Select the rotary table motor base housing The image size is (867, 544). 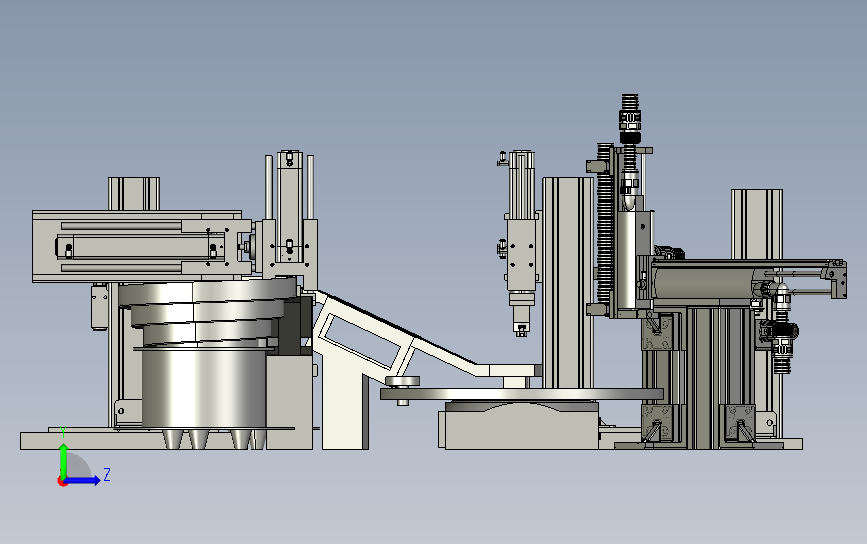click(x=521, y=425)
